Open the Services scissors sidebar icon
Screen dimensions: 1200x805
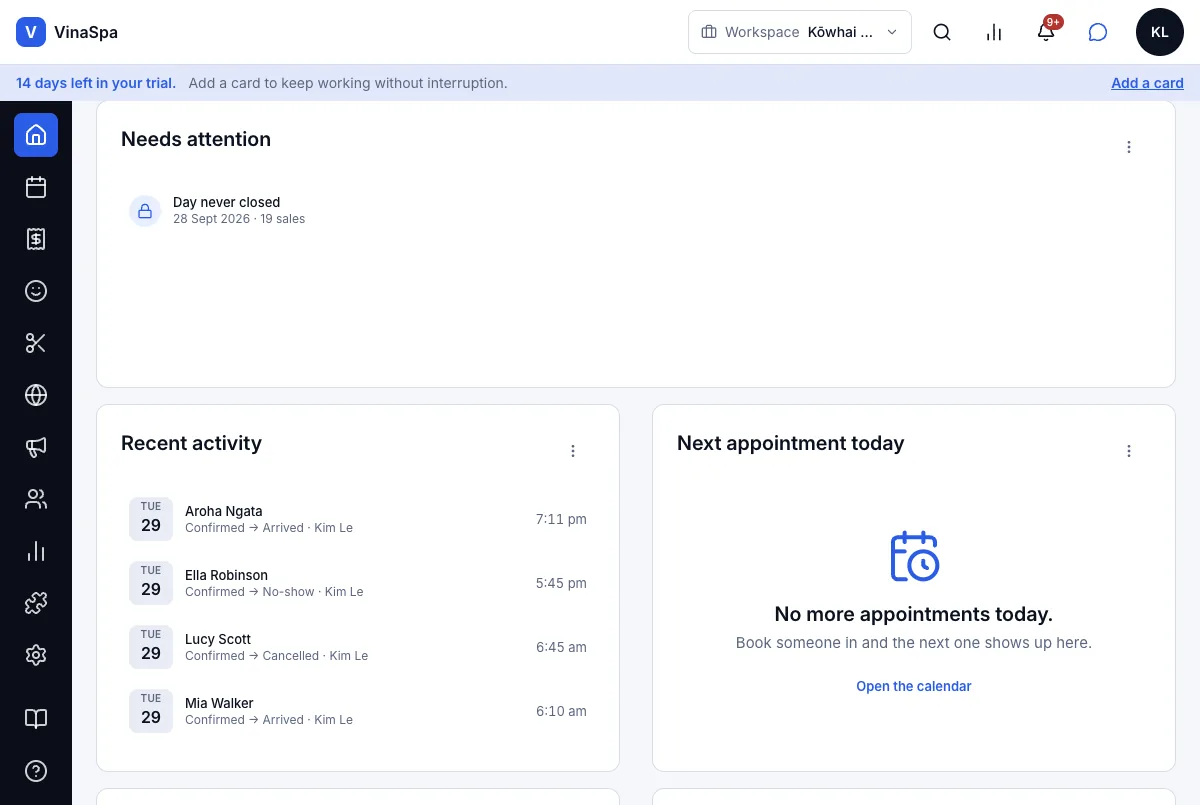[x=36, y=343]
